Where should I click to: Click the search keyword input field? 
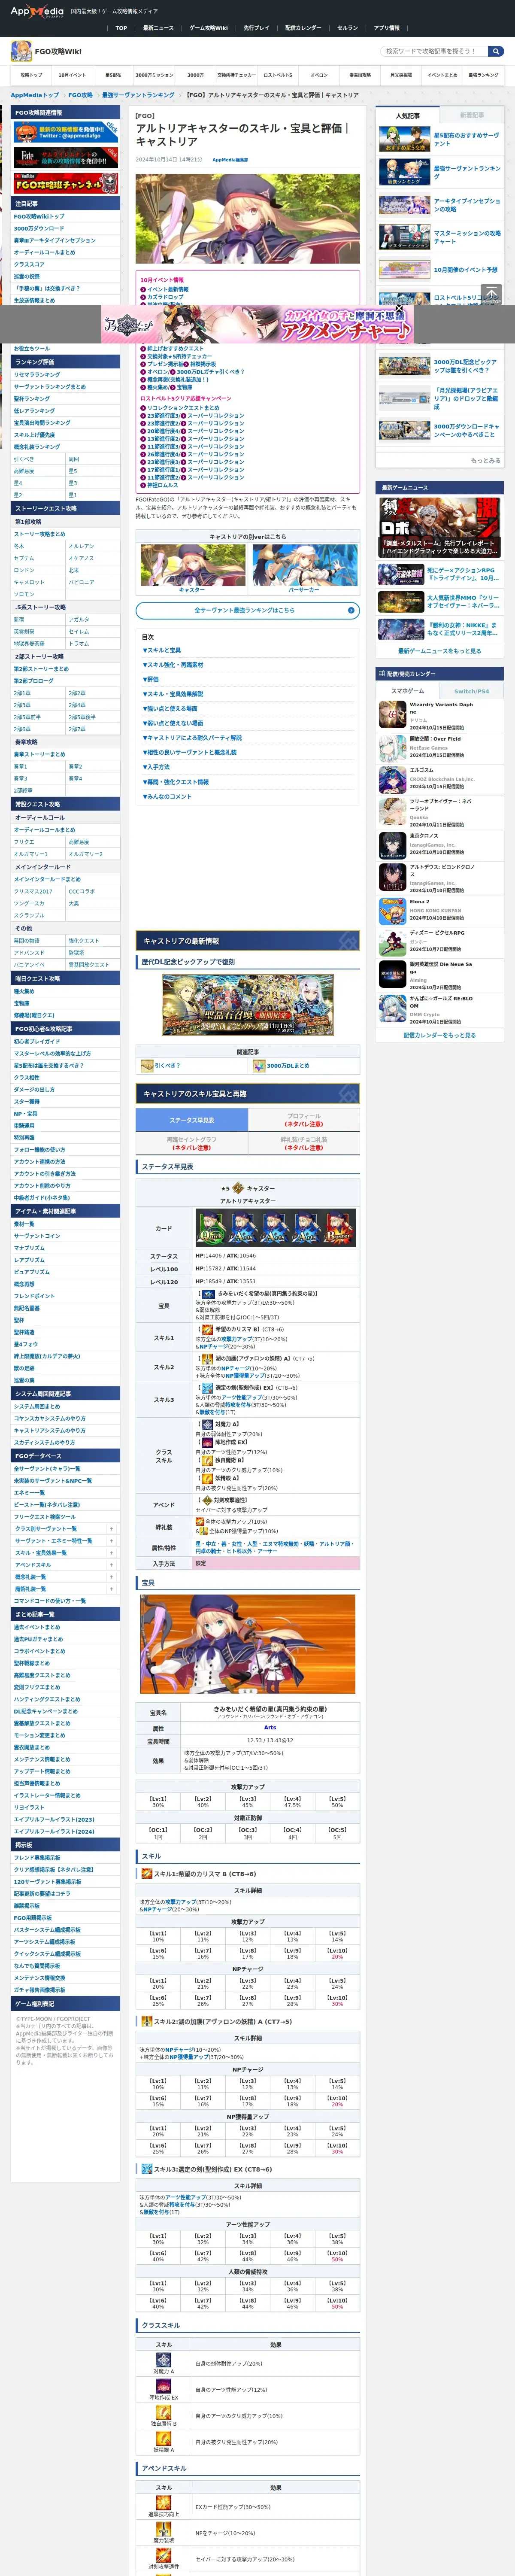(434, 51)
